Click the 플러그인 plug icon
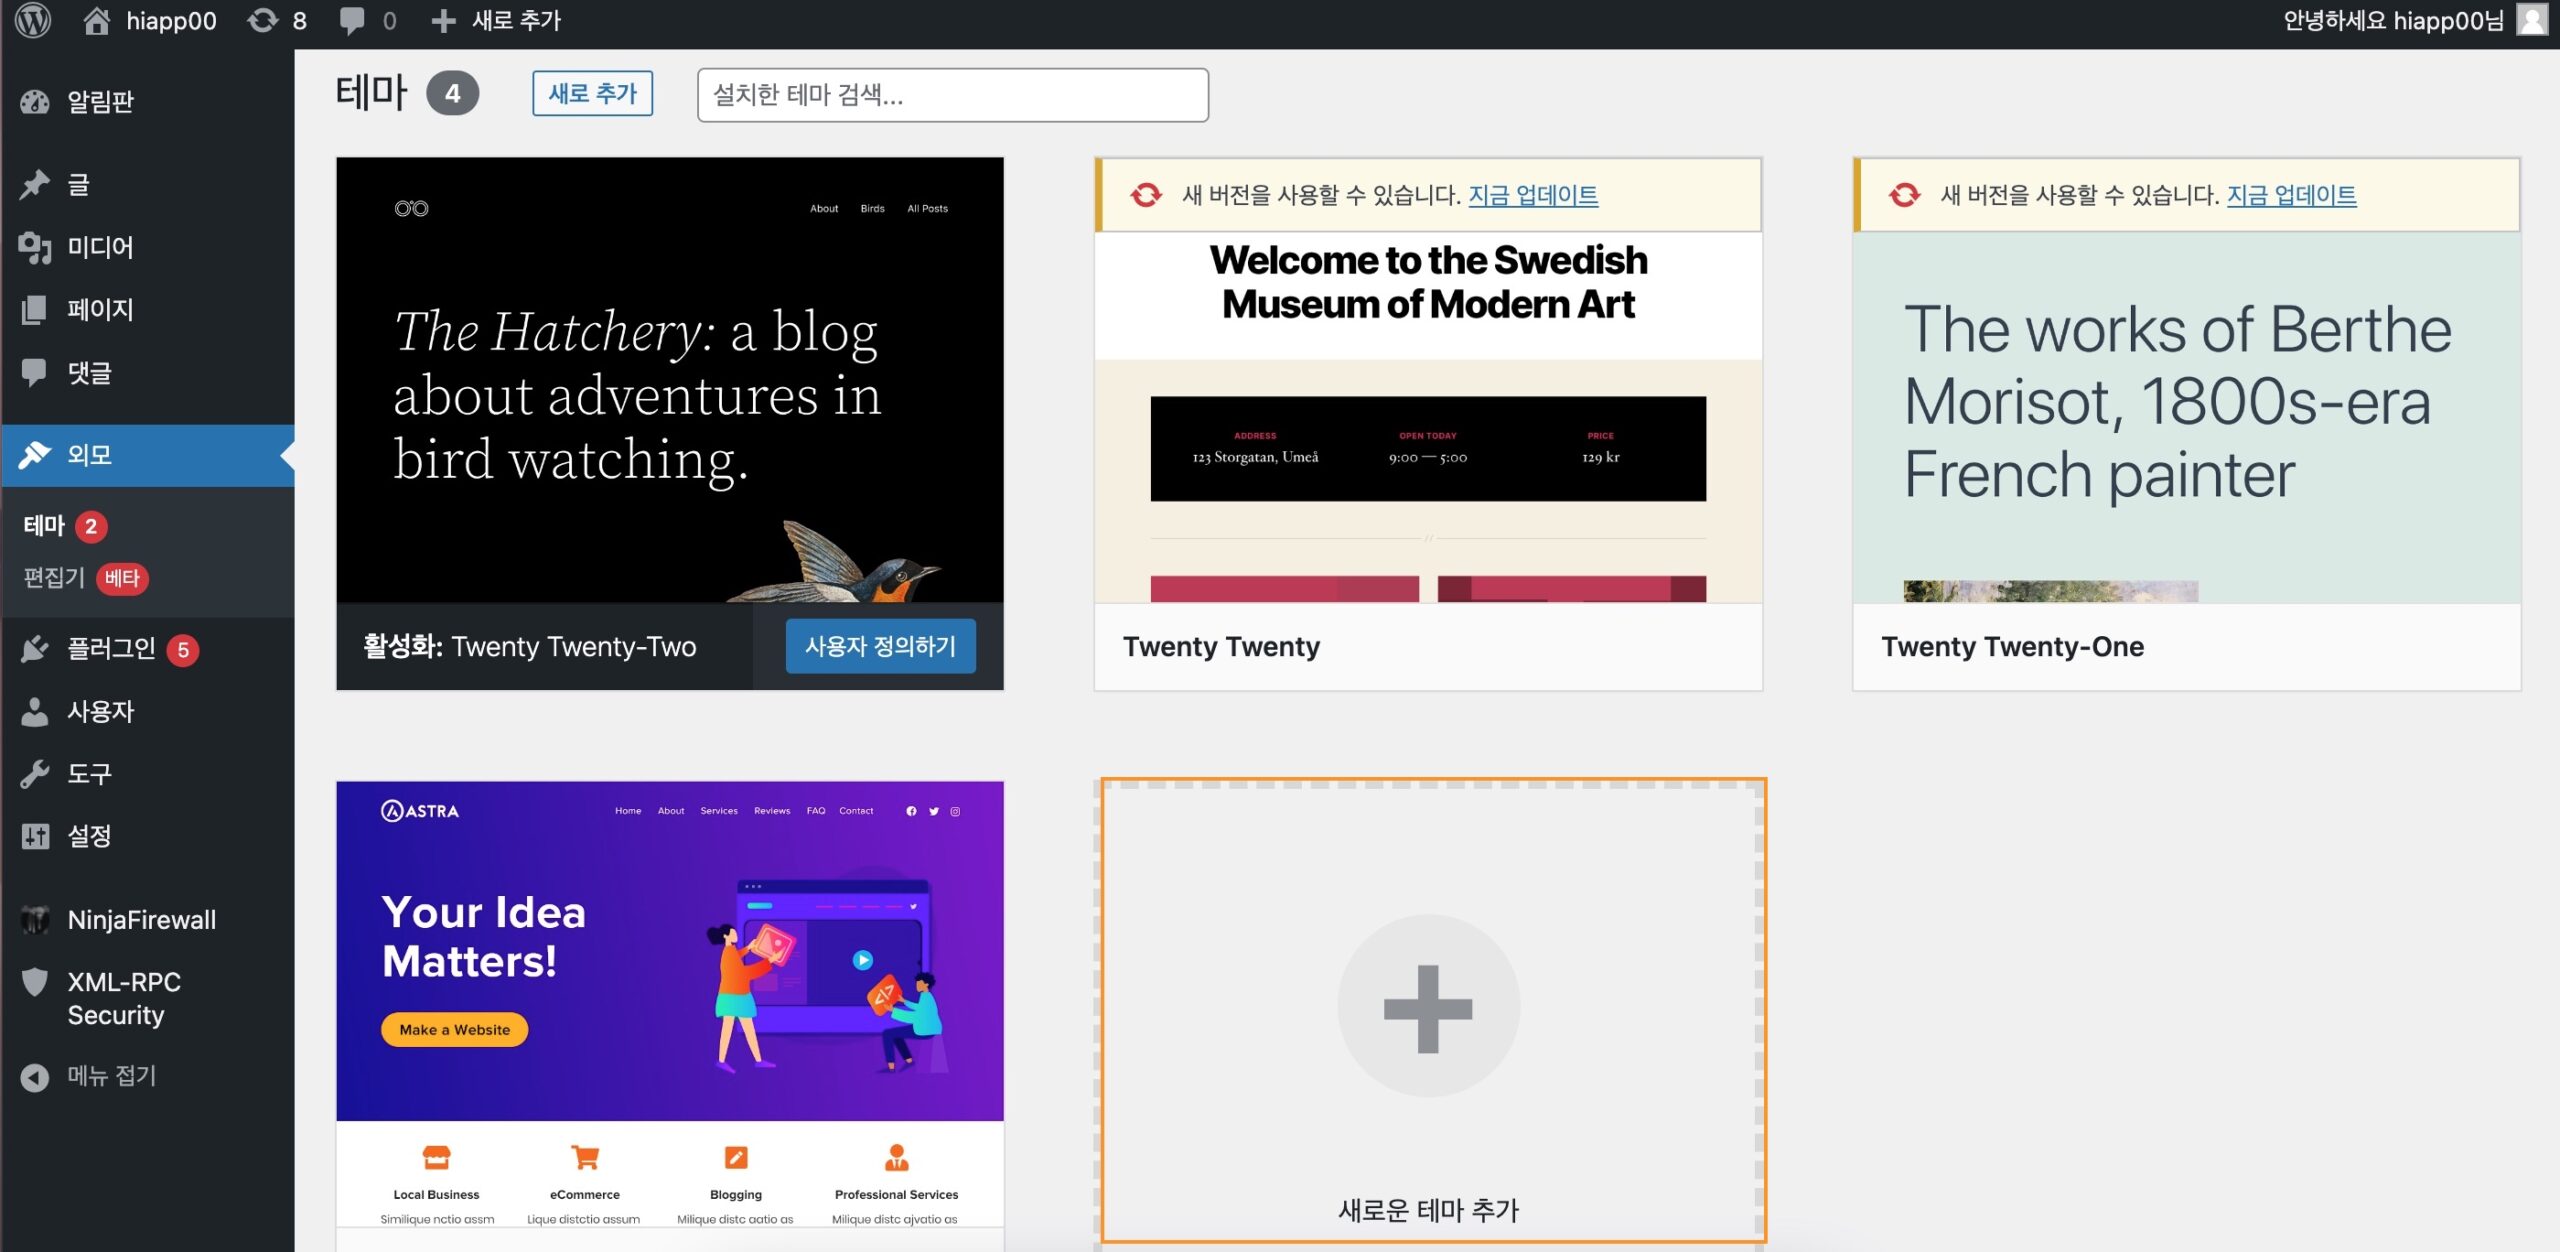 (35, 649)
